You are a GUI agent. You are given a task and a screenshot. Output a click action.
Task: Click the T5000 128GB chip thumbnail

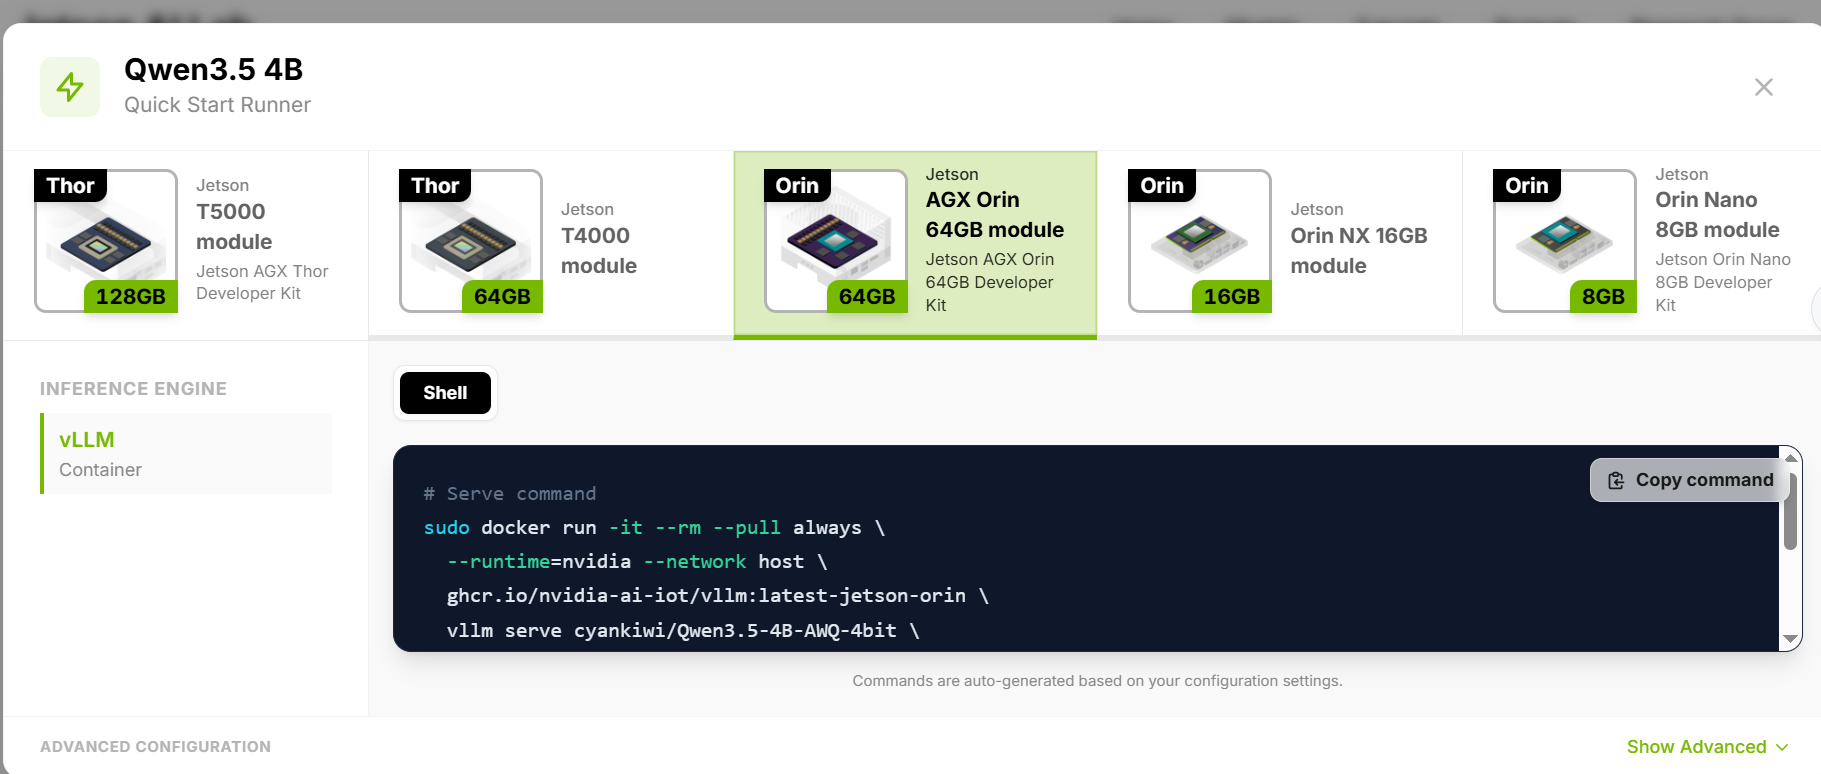[106, 241]
